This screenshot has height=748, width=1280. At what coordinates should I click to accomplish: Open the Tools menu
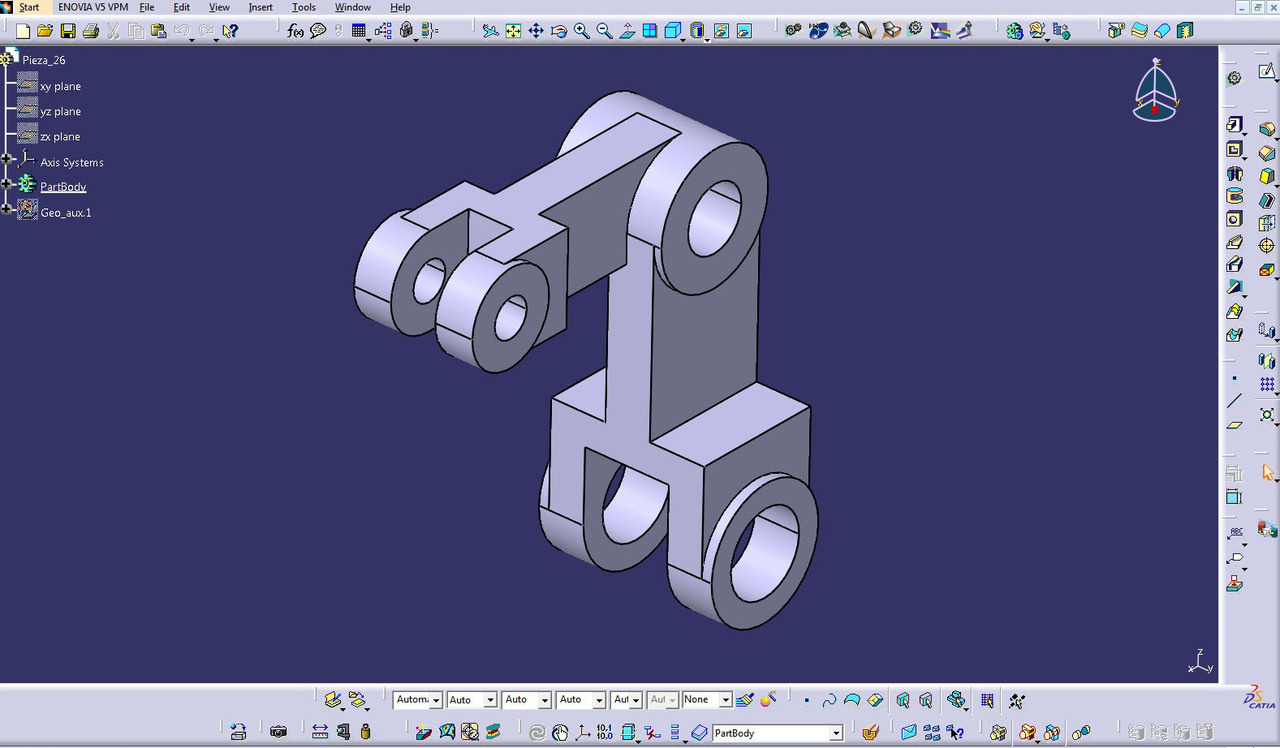pyautogui.click(x=303, y=7)
